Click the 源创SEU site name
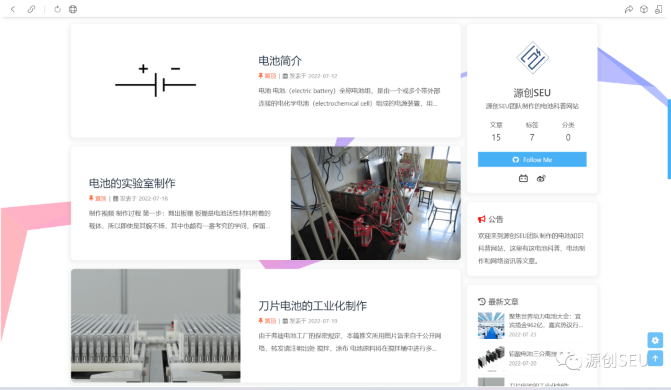 tap(532, 93)
